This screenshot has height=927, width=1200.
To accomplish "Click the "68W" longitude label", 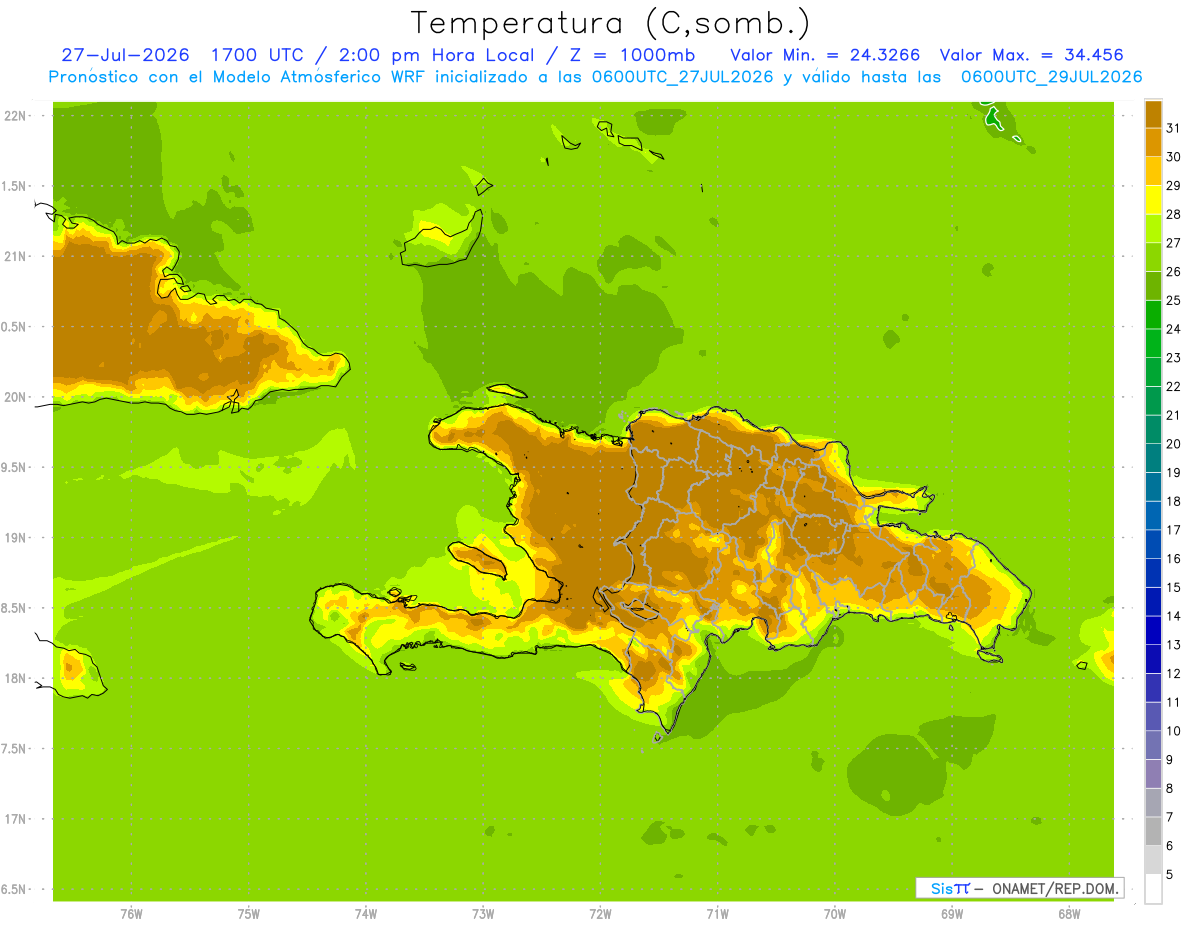I will tap(1069, 913).
